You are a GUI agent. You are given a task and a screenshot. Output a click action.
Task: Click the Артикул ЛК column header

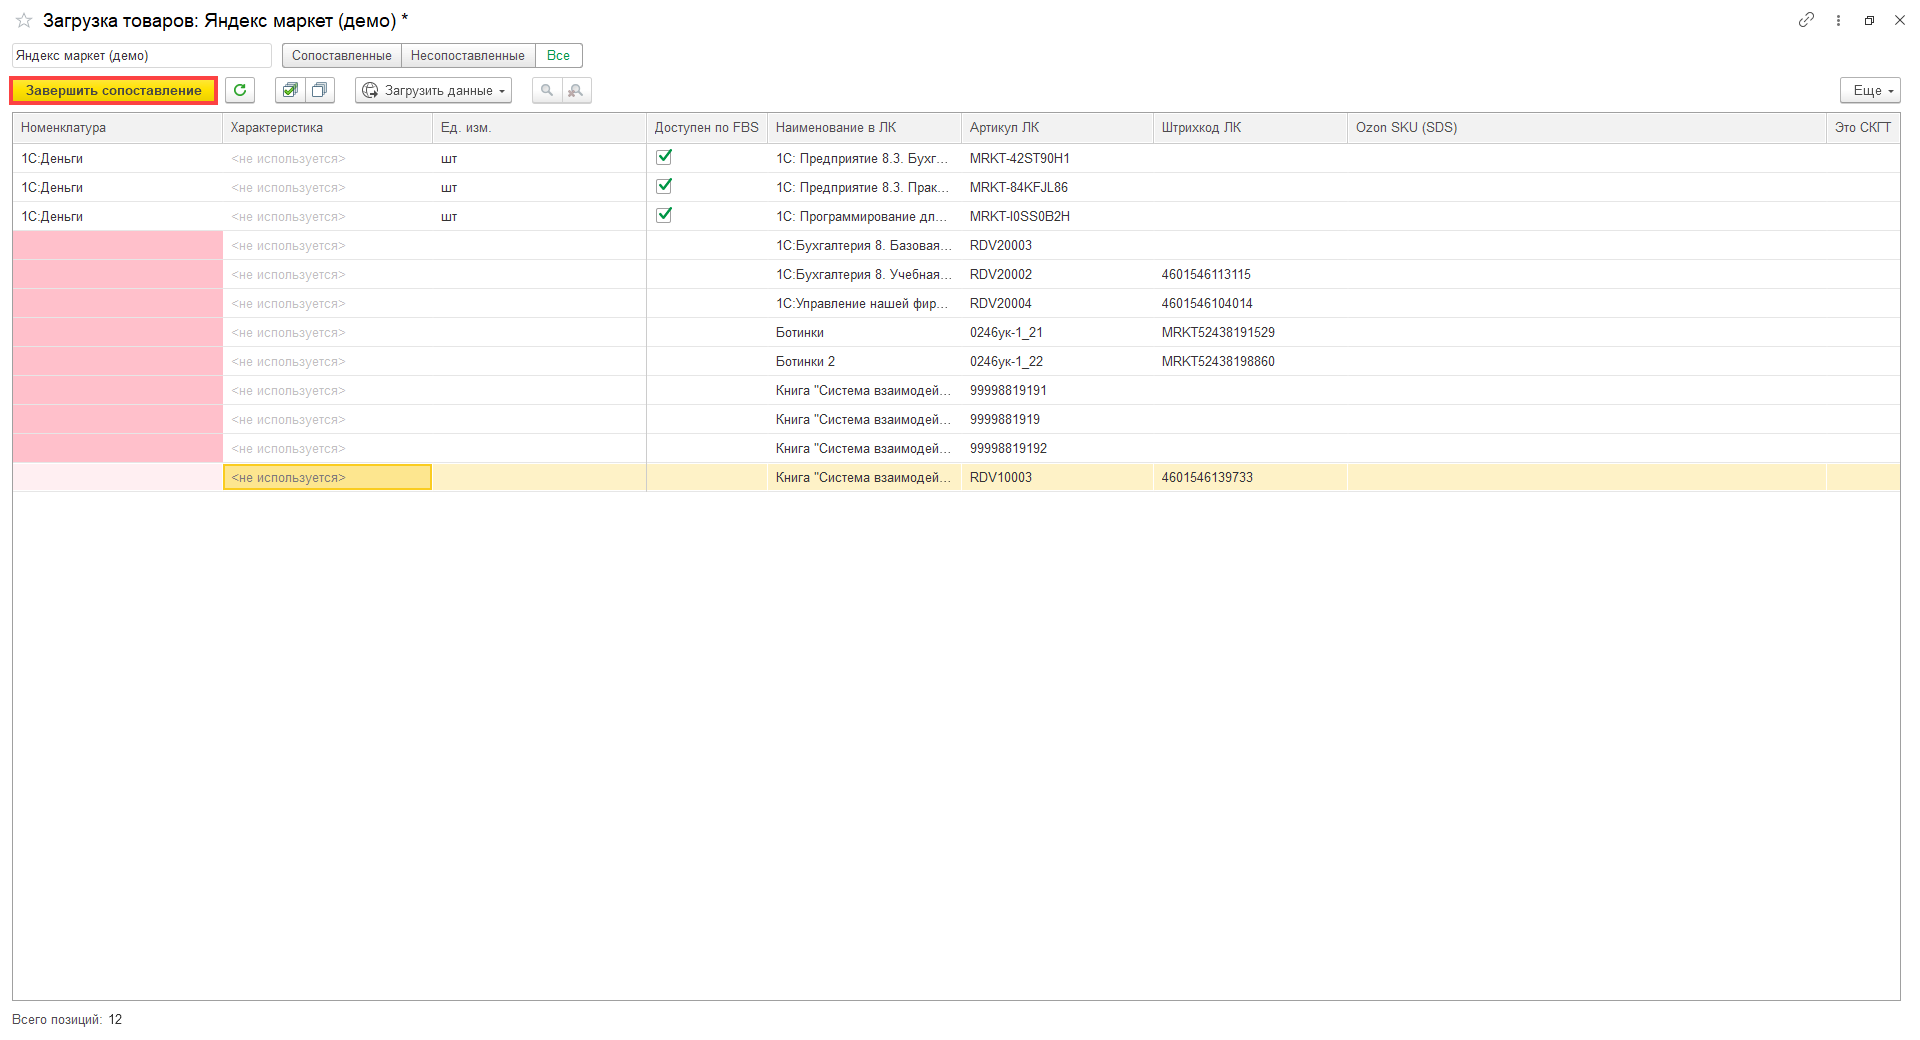point(1057,128)
